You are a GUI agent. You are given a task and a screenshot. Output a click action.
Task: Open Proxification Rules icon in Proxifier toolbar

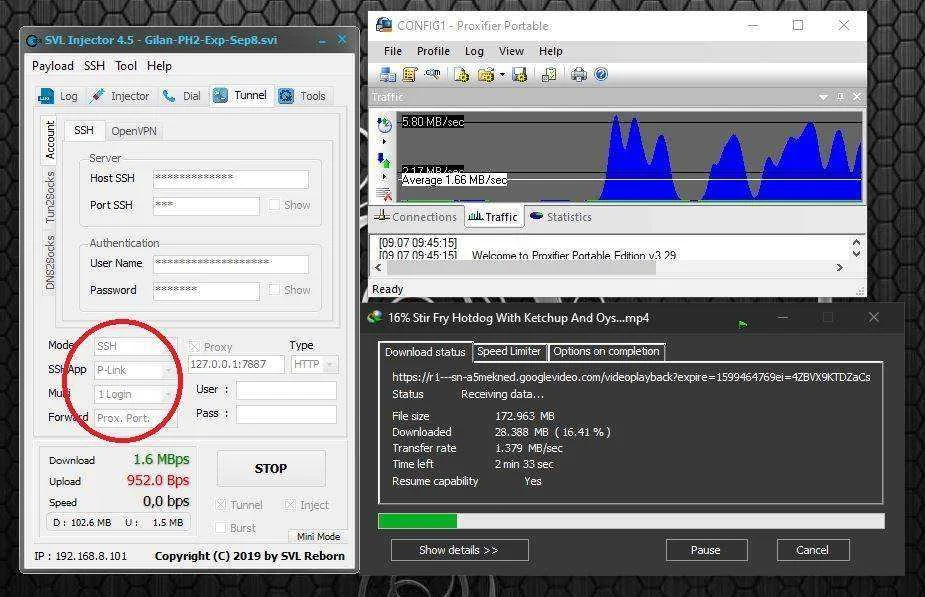409,75
